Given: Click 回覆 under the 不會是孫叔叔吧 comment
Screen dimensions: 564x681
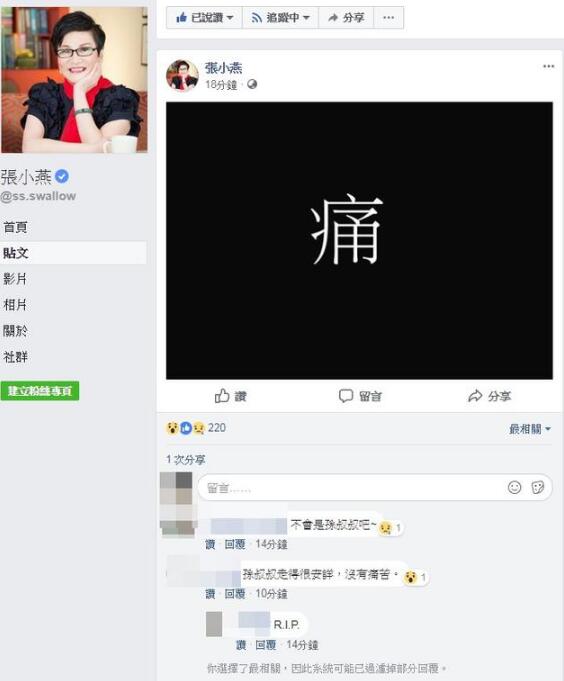Looking at the screenshot, I should 235,544.
